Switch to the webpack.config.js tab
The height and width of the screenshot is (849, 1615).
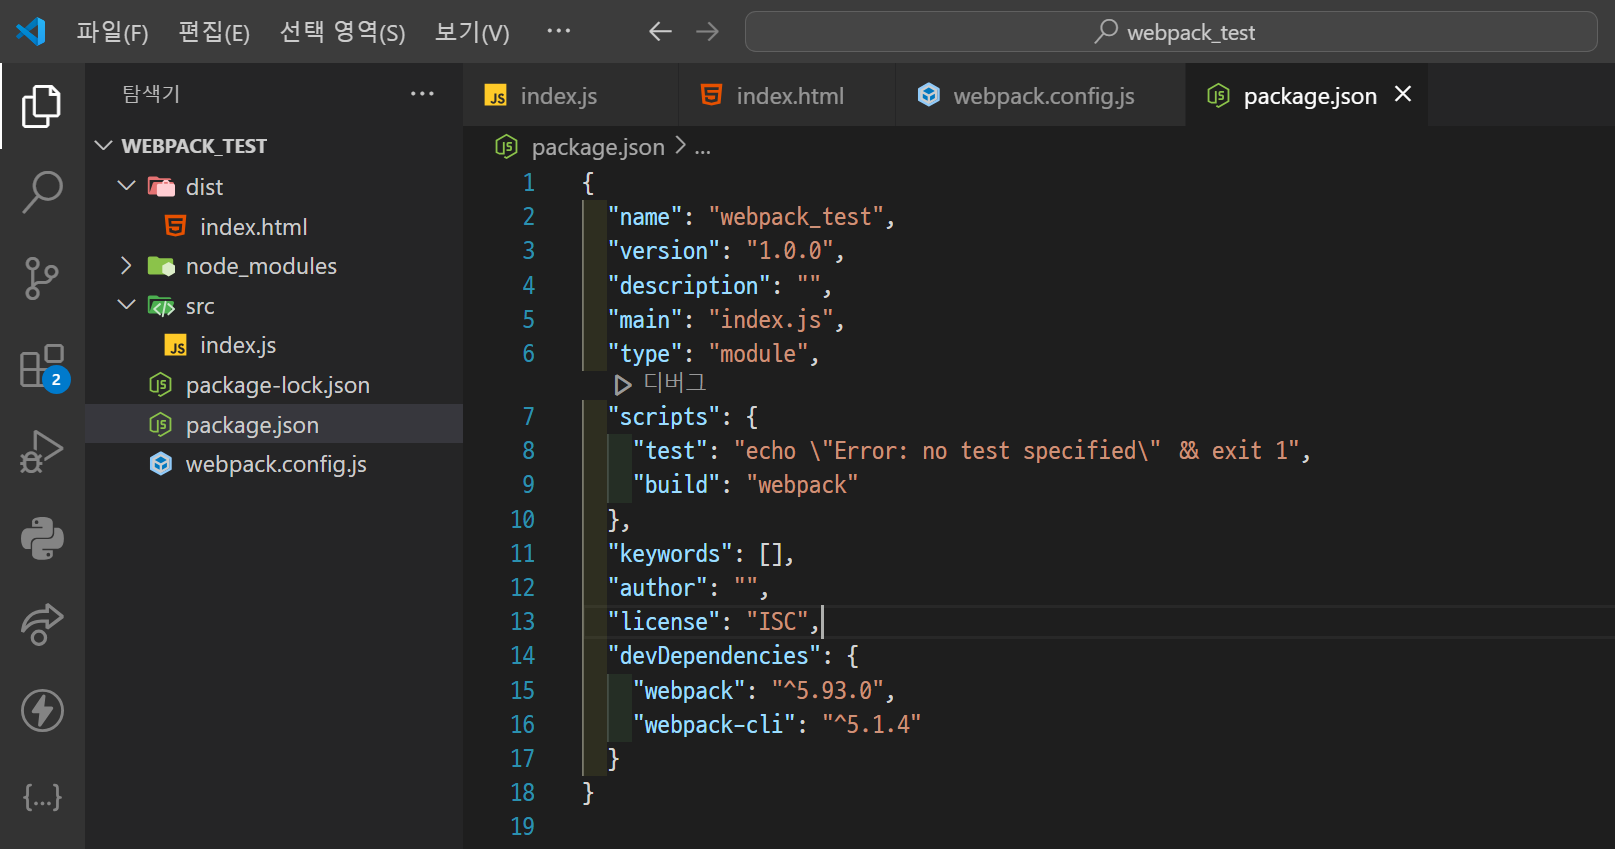(1040, 95)
